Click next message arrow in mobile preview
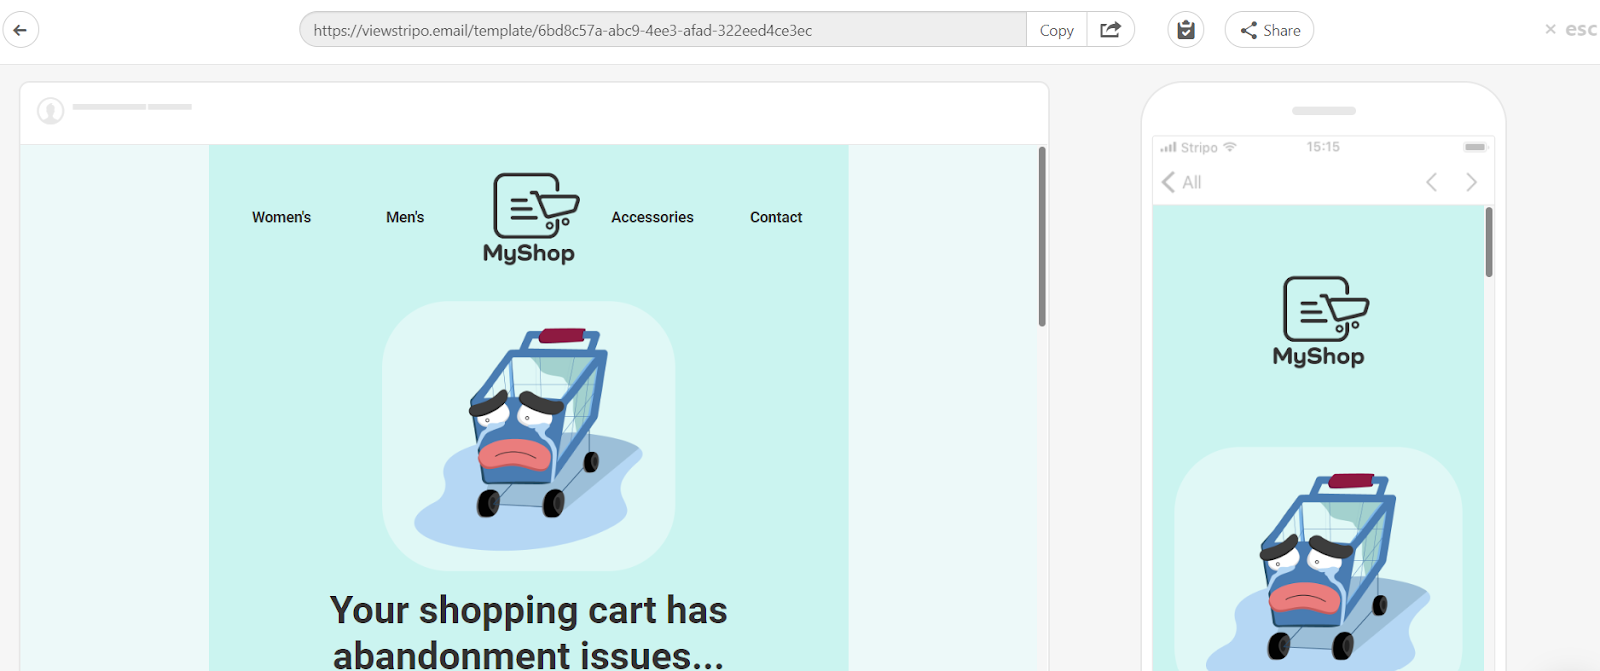The image size is (1600, 671). coord(1471,182)
